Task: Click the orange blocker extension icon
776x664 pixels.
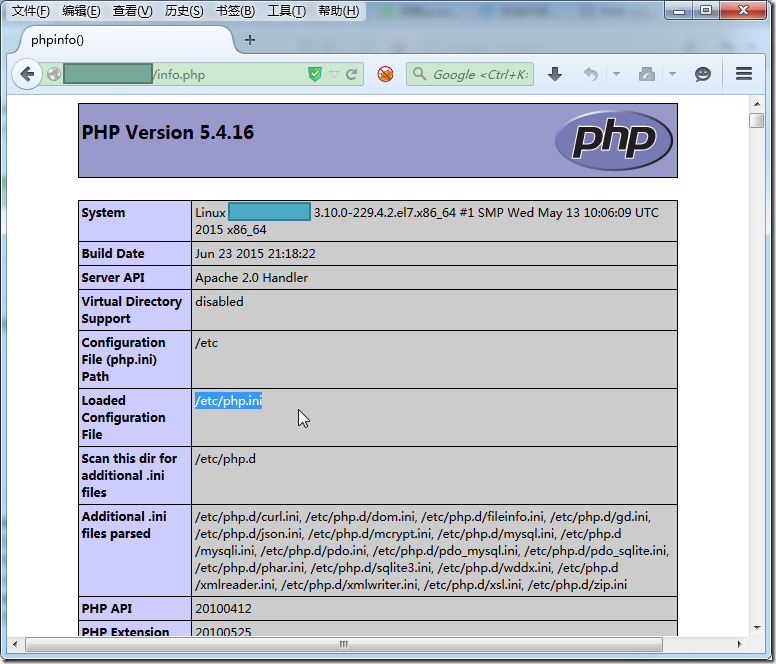Action: (x=385, y=74)
